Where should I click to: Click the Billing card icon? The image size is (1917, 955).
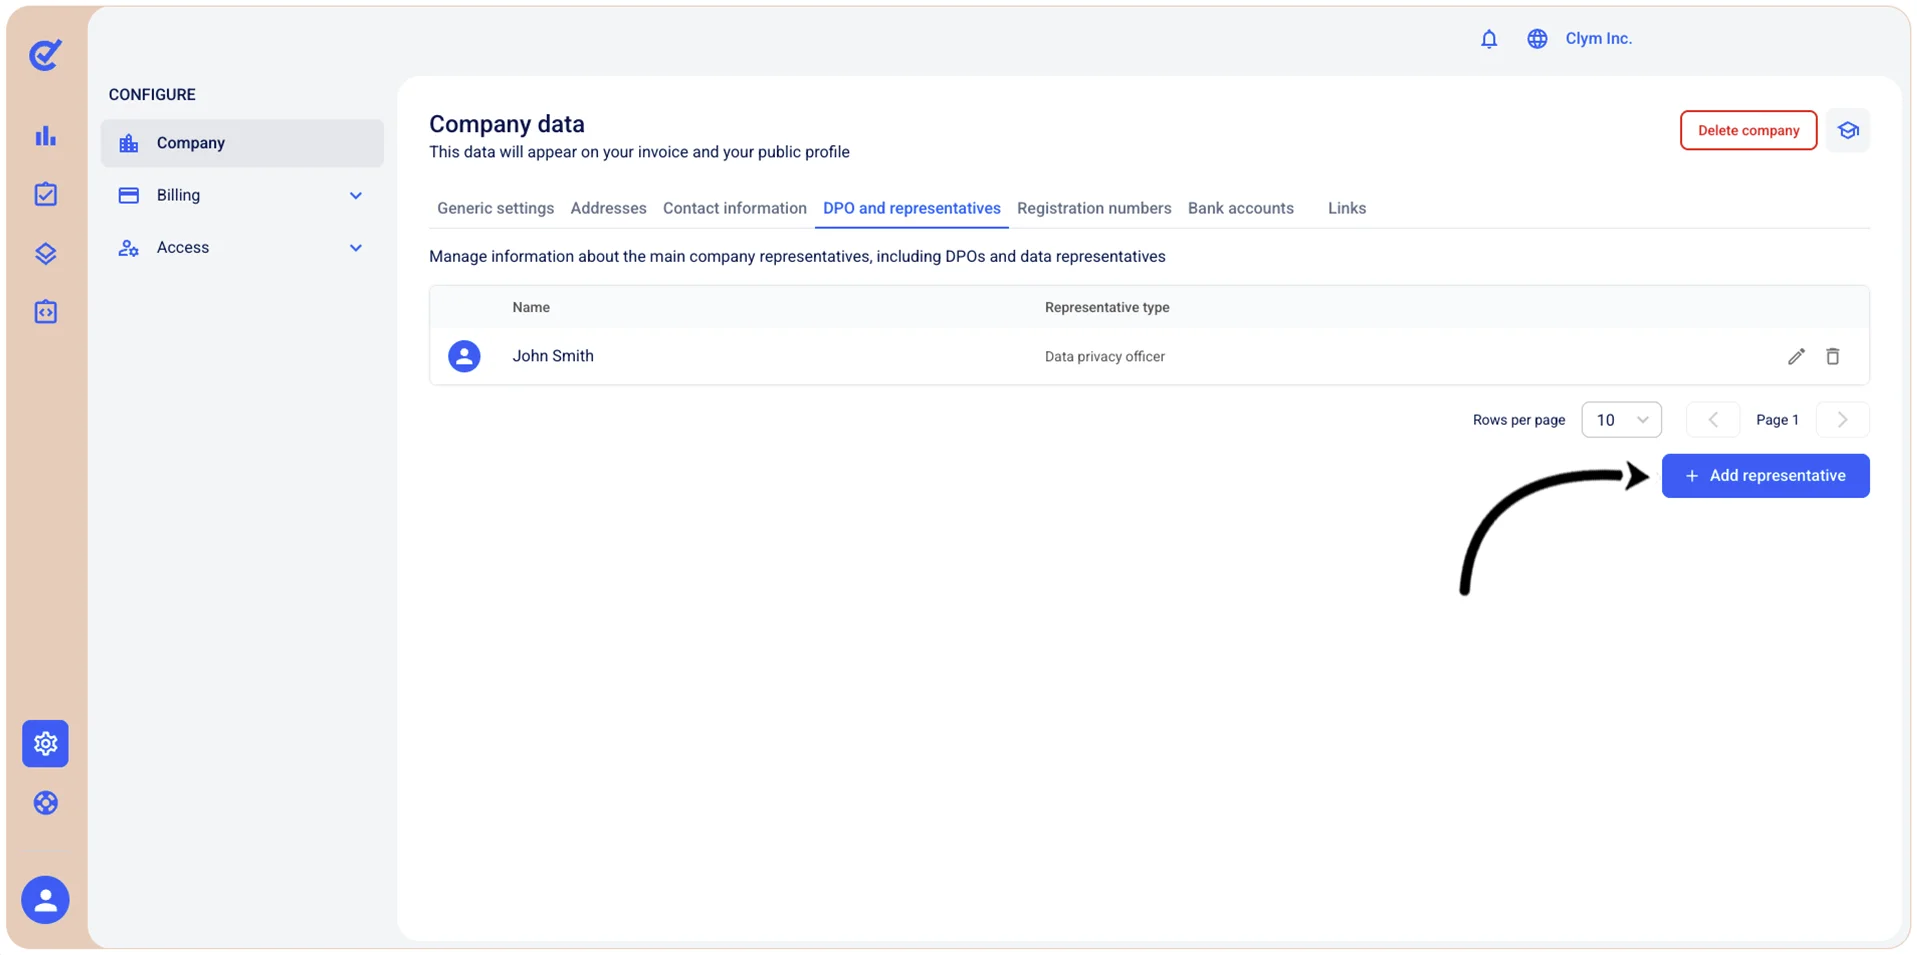click(129, 195)
